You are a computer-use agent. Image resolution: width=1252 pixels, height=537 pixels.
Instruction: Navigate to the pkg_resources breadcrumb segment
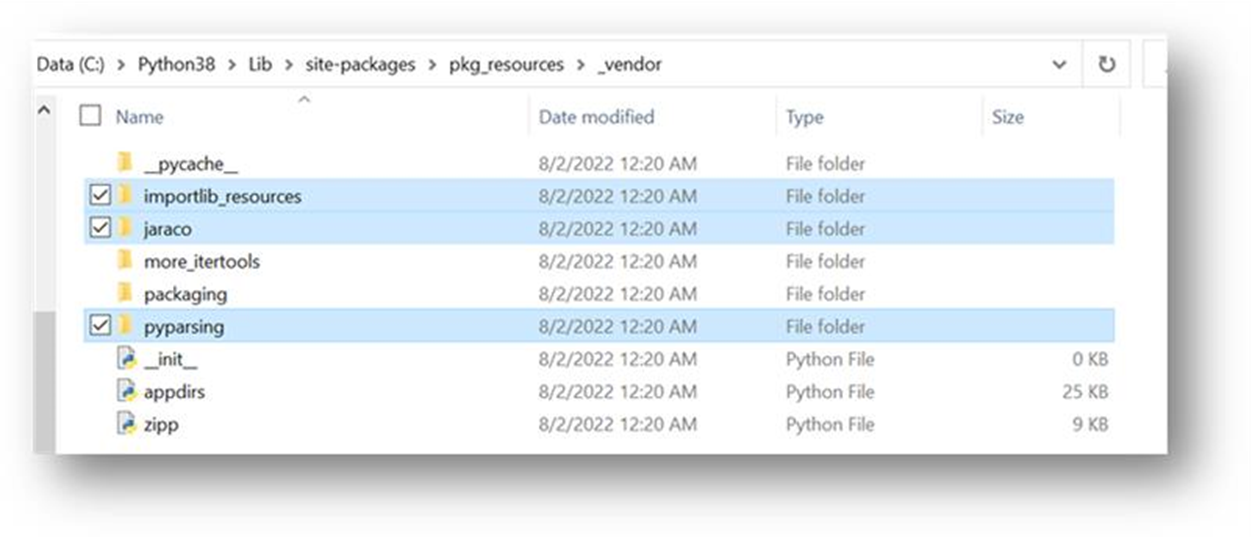(x=506, y=65)
